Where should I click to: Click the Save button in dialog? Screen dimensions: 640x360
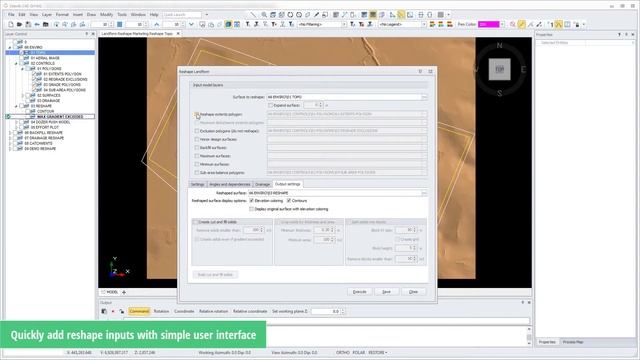point(386,292)
